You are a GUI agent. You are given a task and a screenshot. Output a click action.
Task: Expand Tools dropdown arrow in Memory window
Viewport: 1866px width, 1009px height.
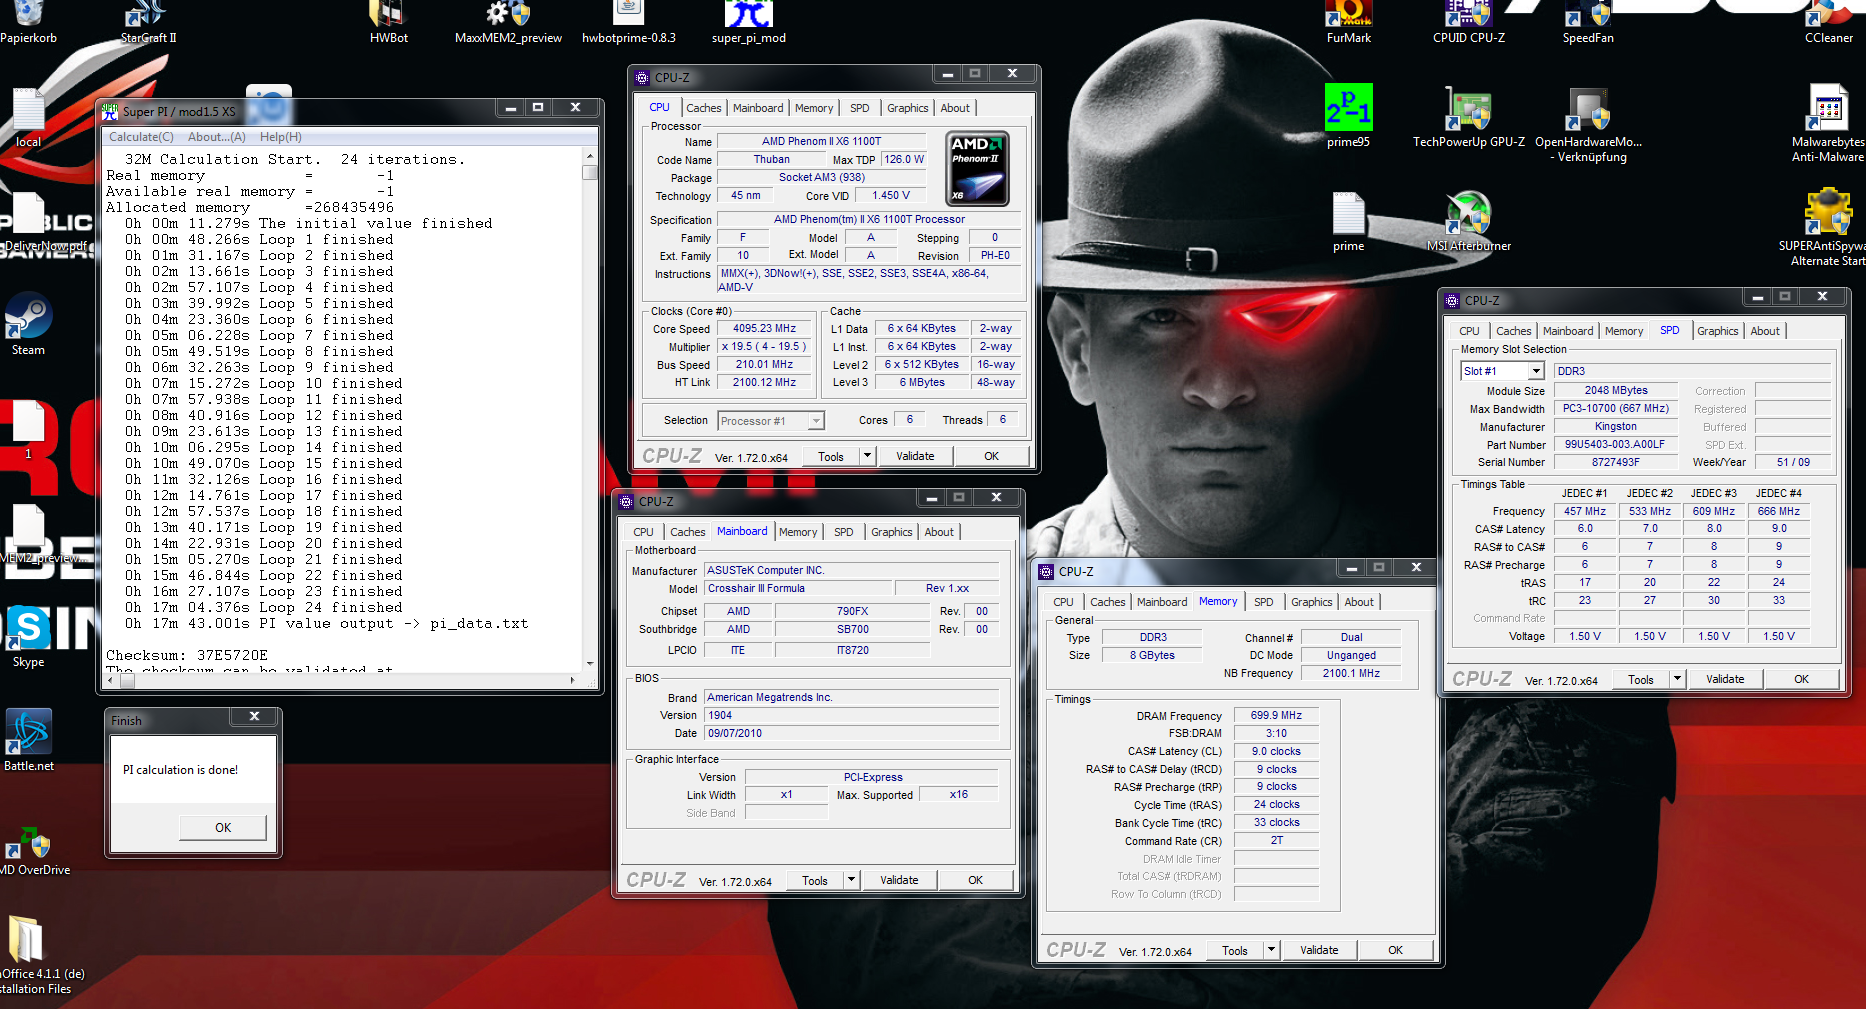pyautogui.click(x=1271, y=950)
